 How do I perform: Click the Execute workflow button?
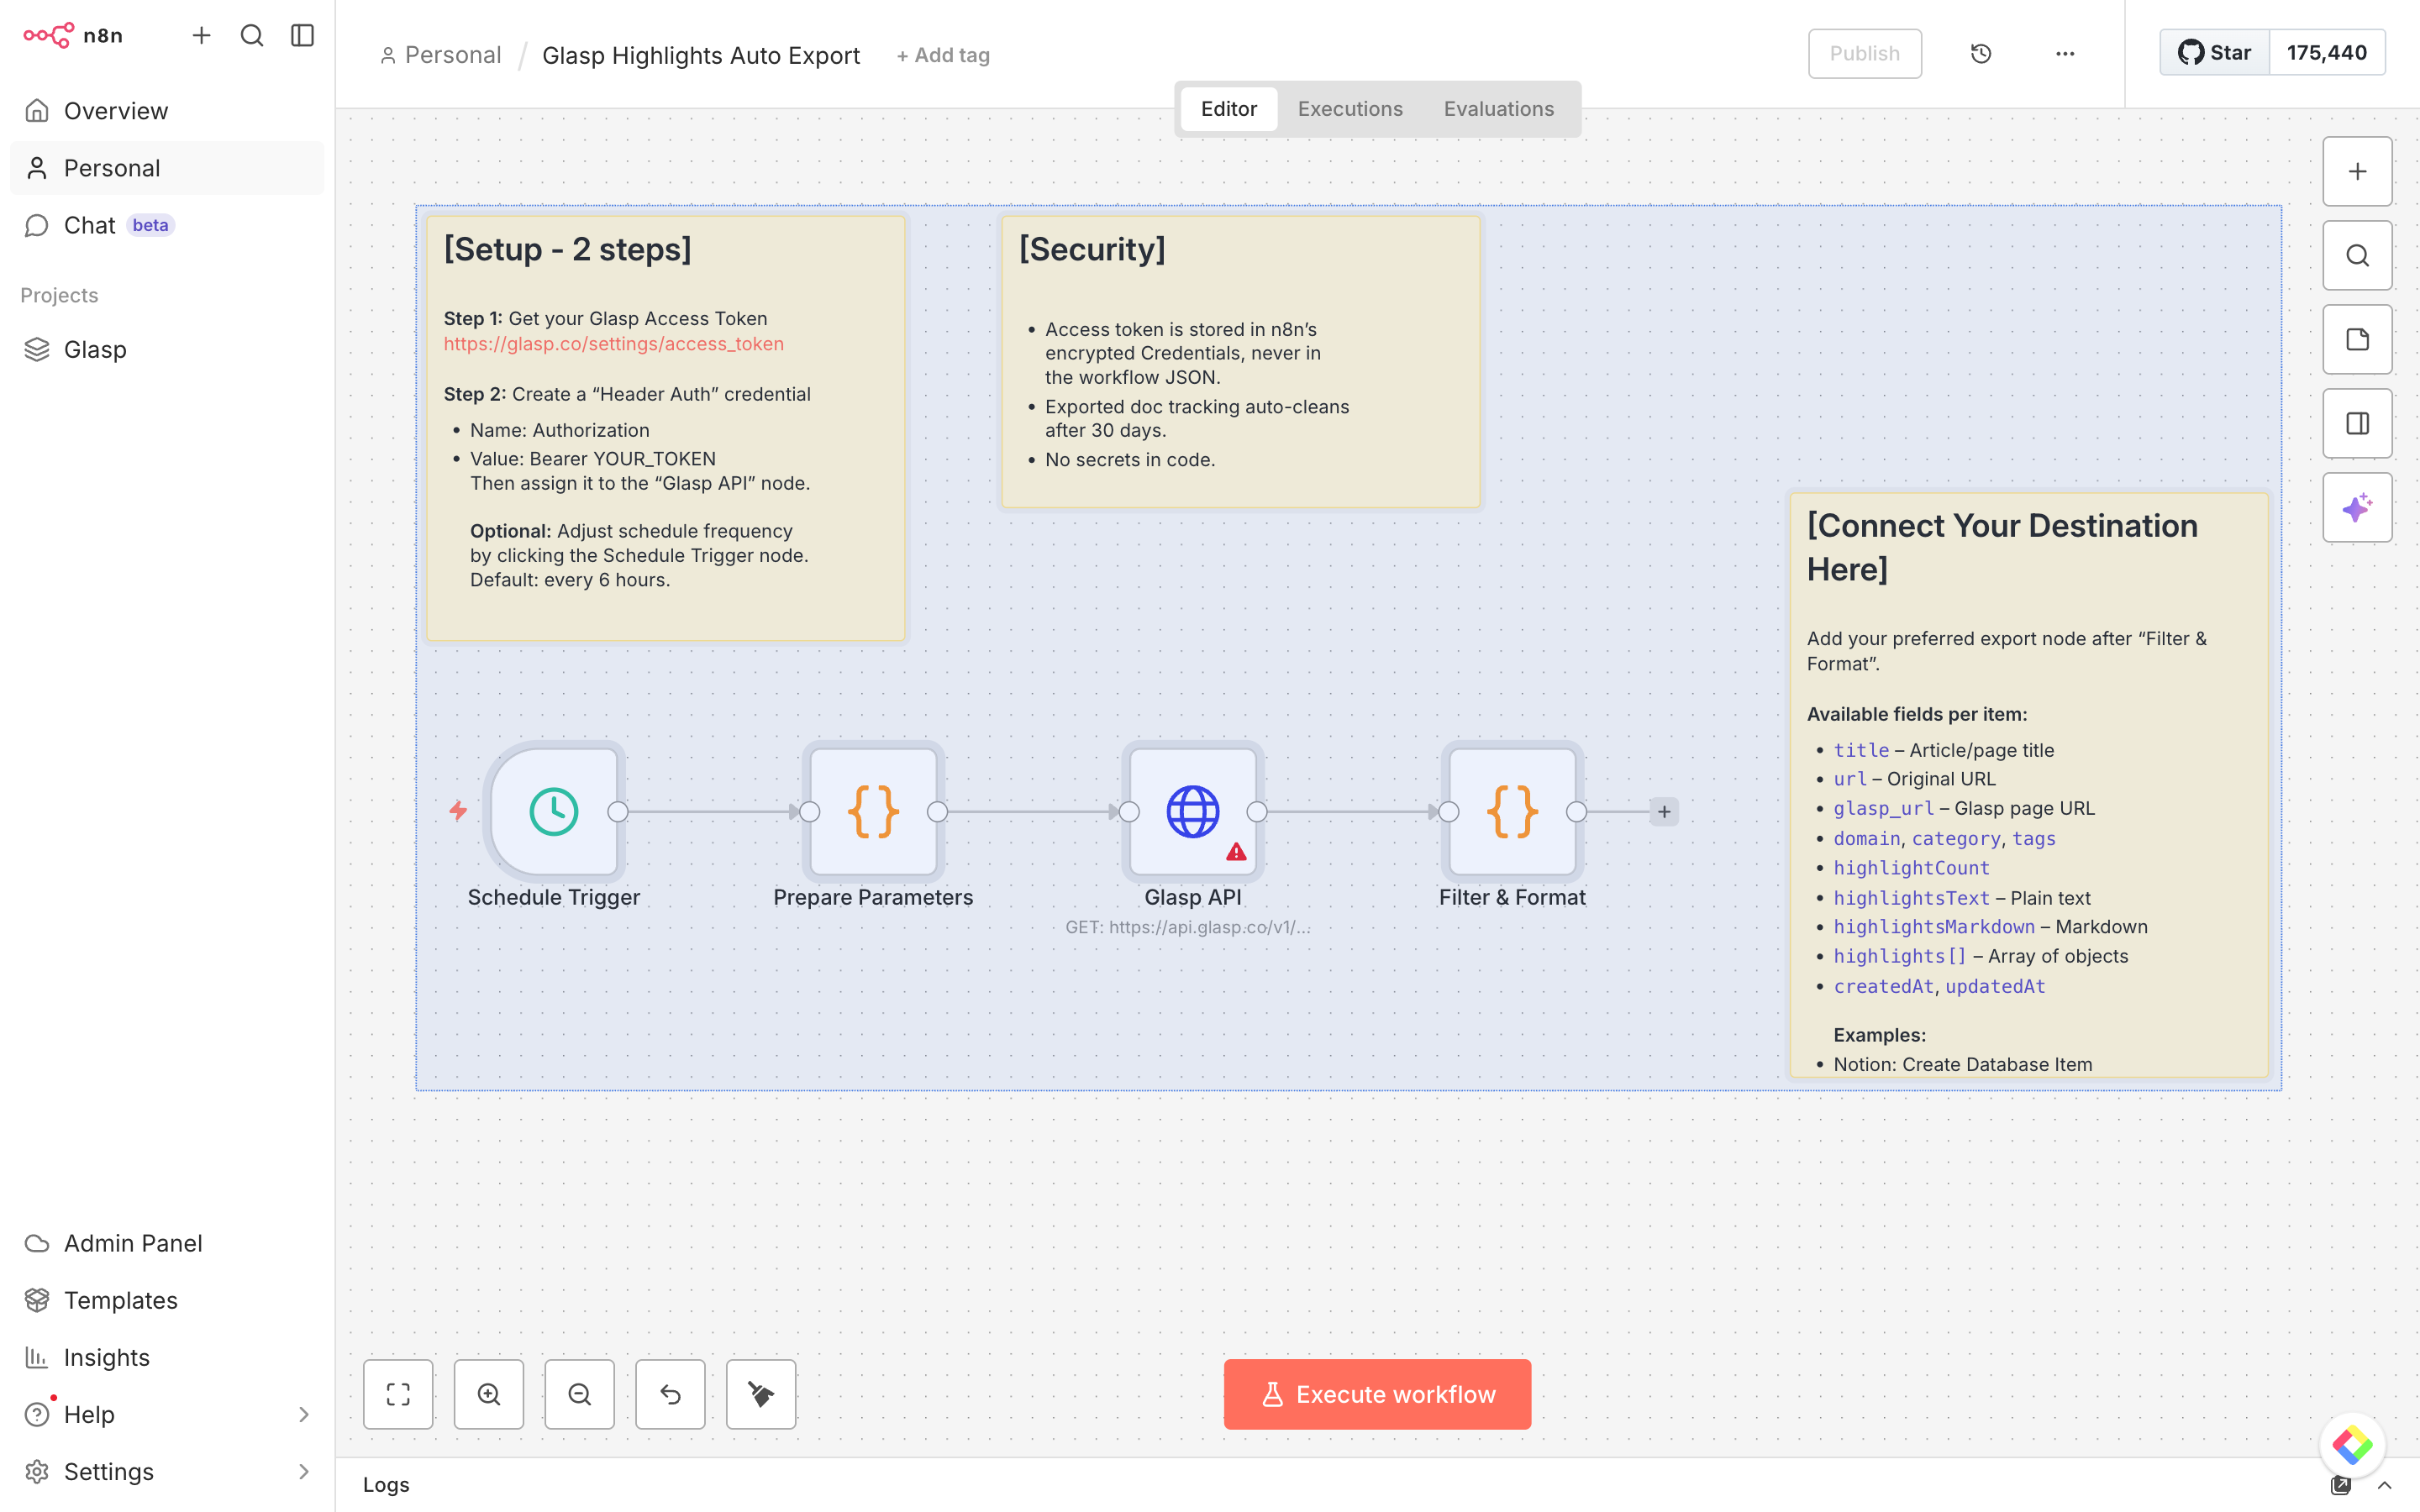tap(1377, 1394)
